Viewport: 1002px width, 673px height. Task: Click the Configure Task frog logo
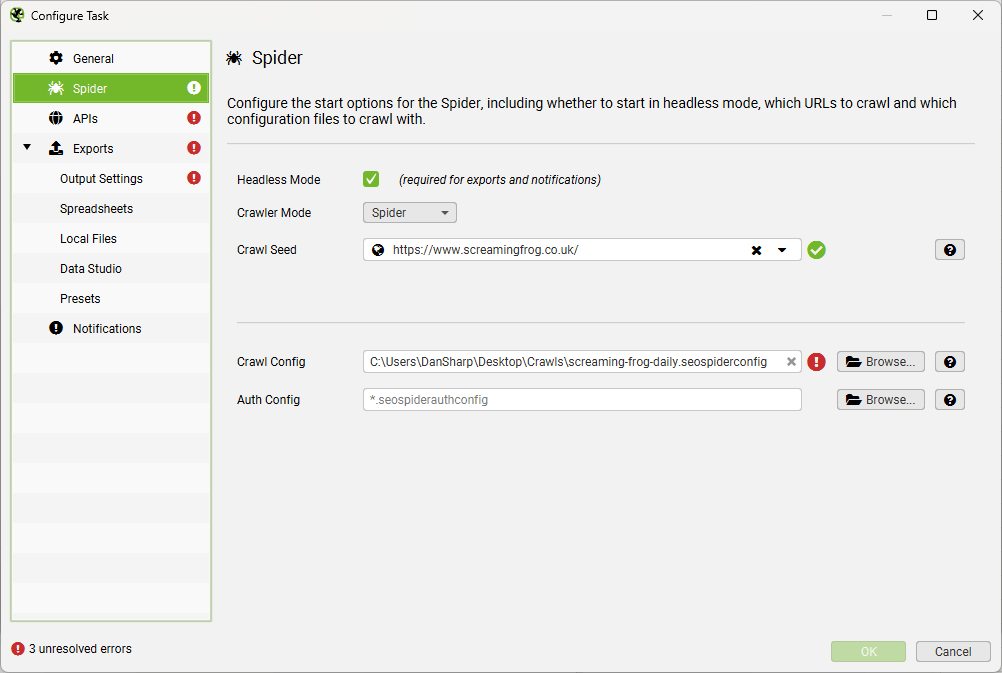tap(17, 15)
